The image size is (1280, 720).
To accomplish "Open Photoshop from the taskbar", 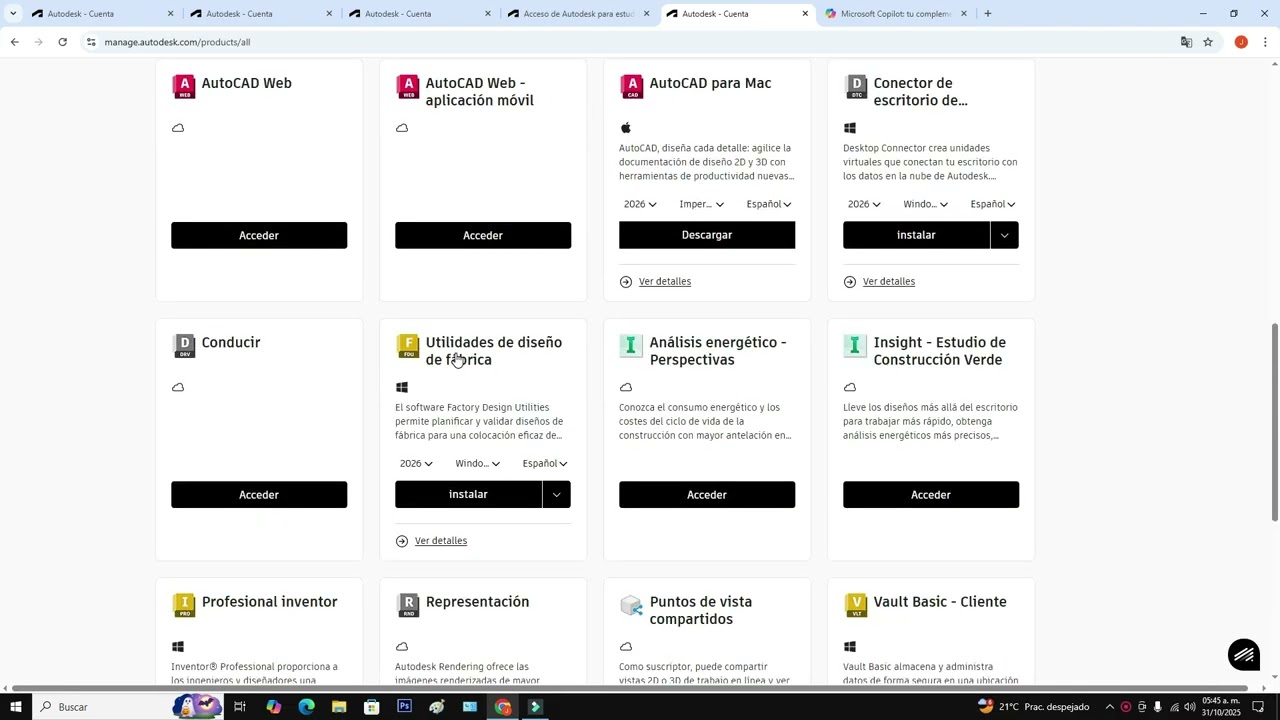I will click(x=404, y=707).
